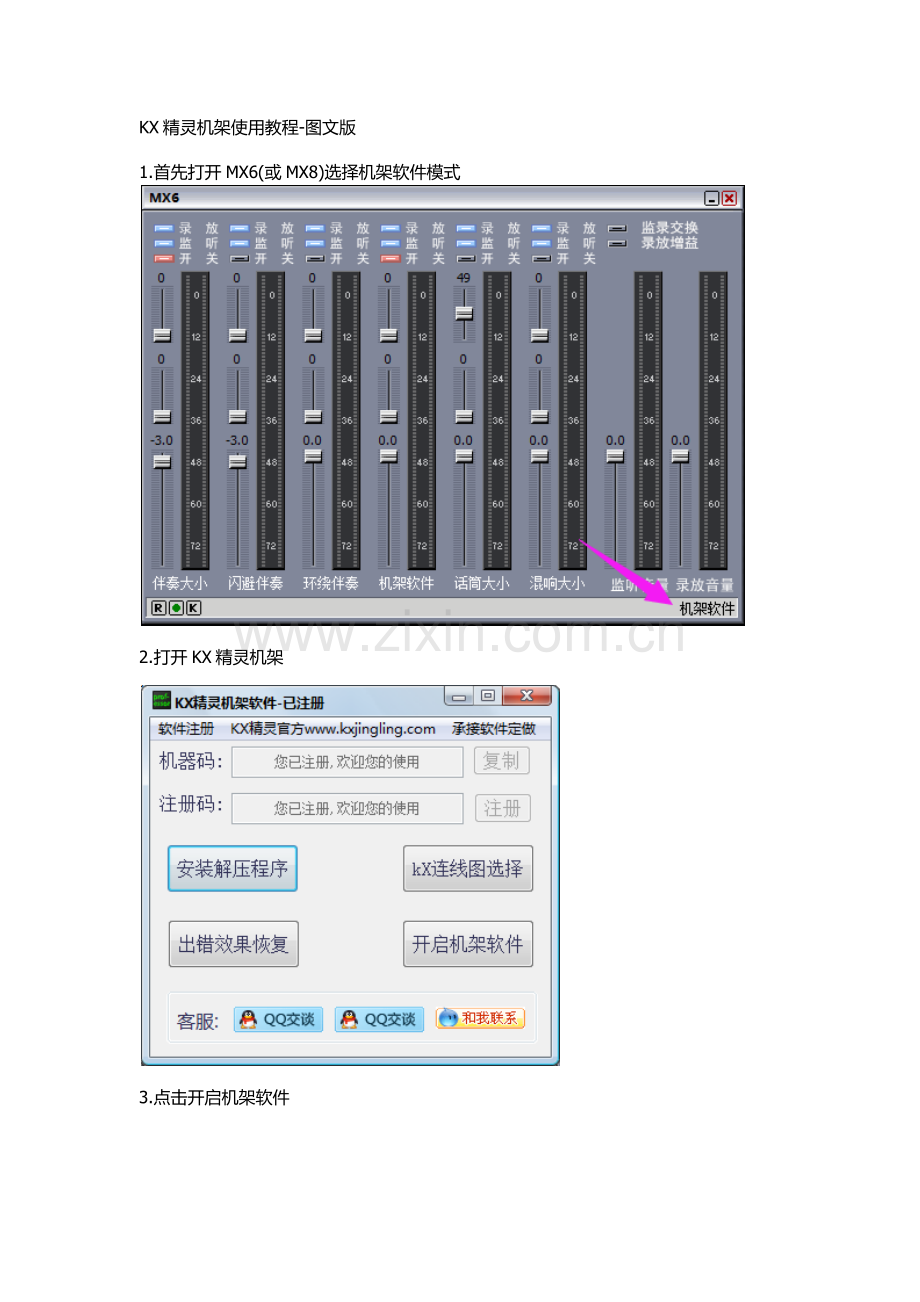Toggle the 监录交换 switch
The width and height of the screenshot is (920, 1302).
click(618, 228)
